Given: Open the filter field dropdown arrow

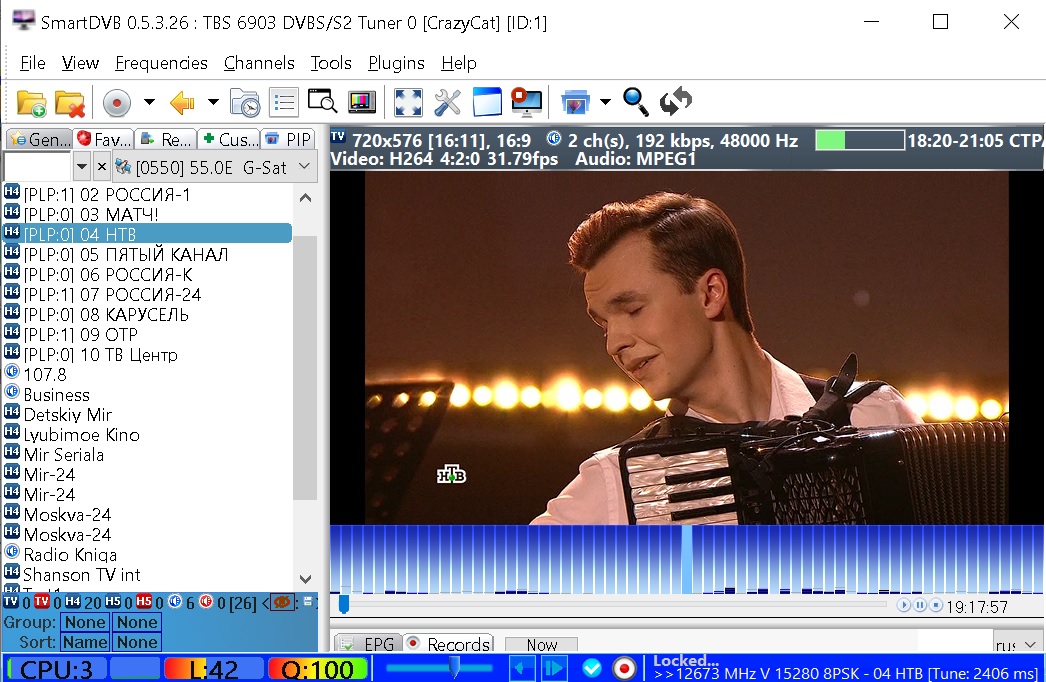Looking at the screenshot, I should [x=81, y=166].
